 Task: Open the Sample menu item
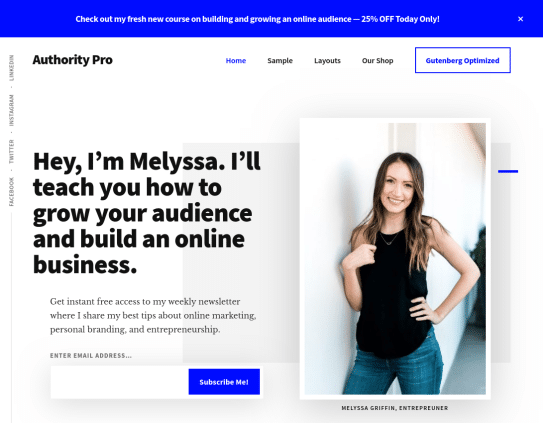point(280,61)
